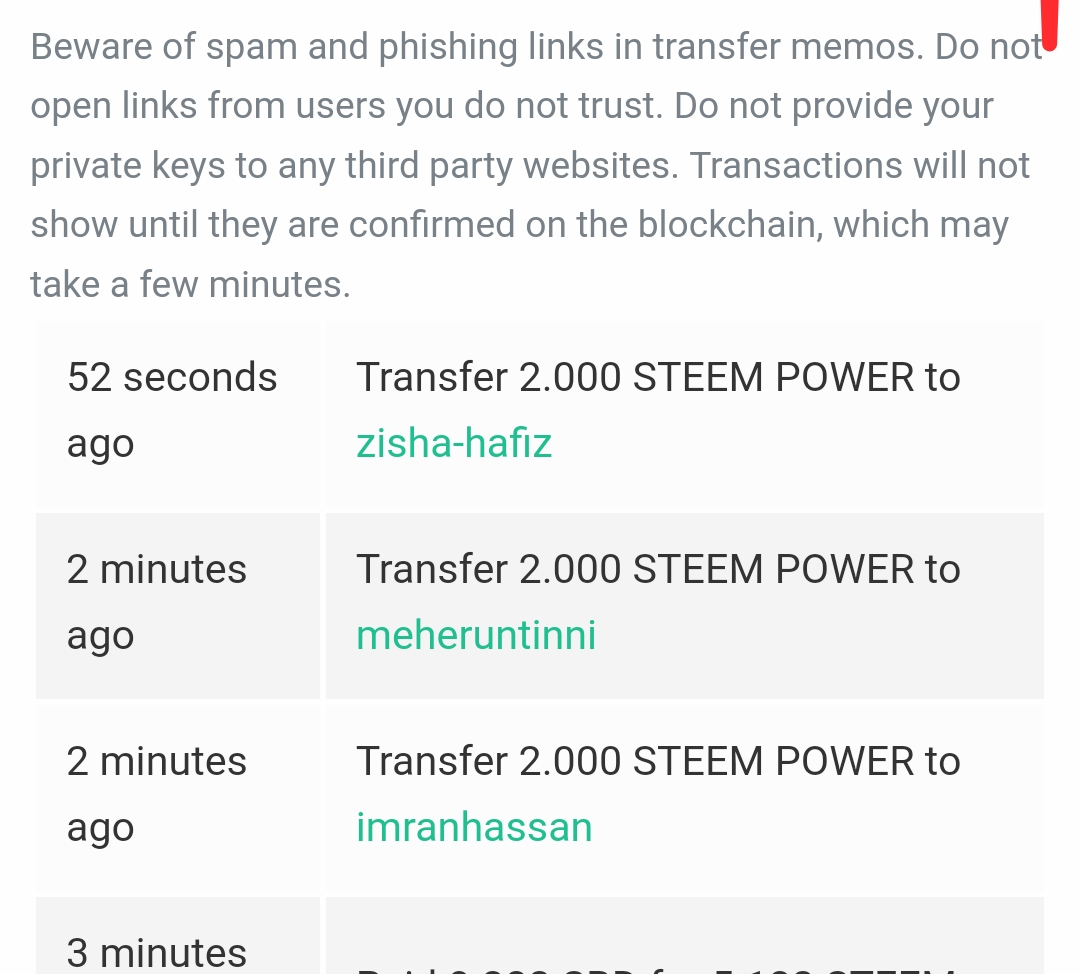Viewport: 1080px width, 974px height.
Task: Click transfer description above imranhassan
Action: coord(658,762)
